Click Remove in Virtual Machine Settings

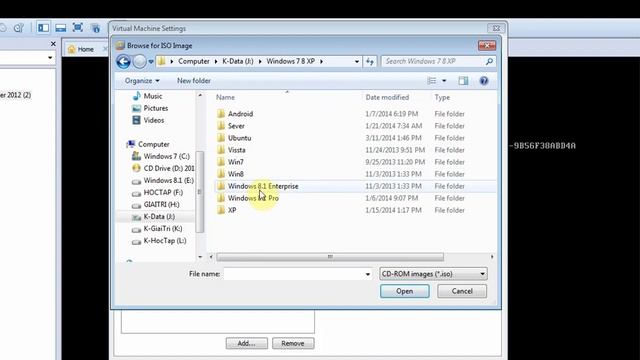coord(293,343)
